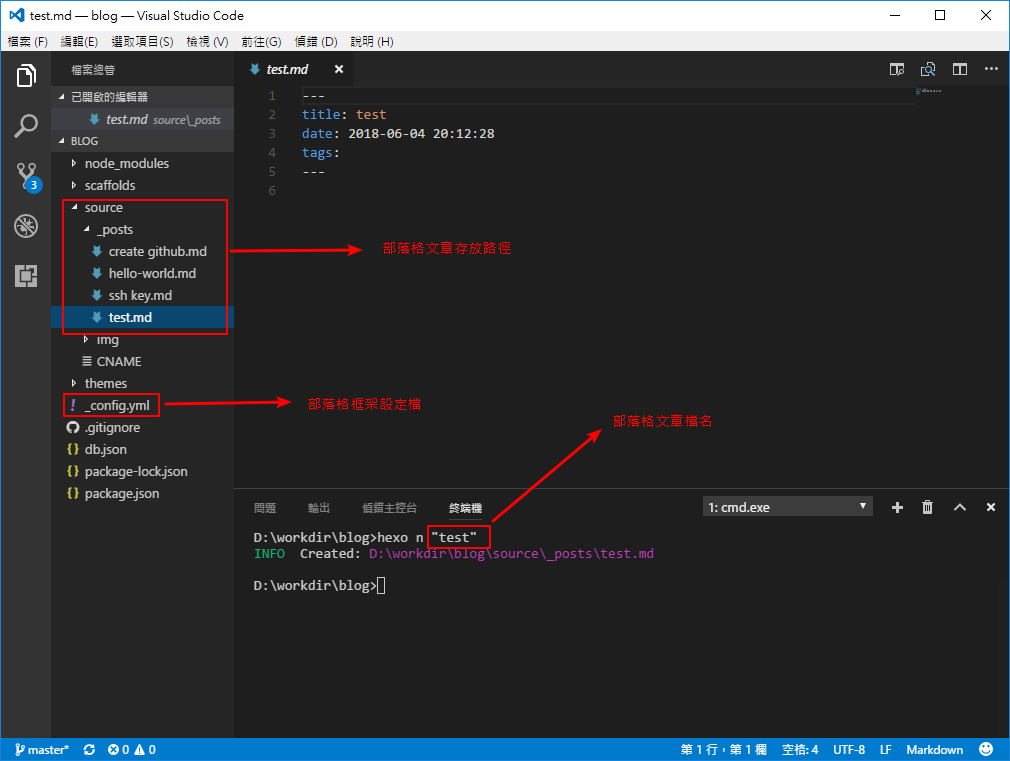1010x761 pixels.
Task: Change the LF end-of-line sequence
Action: pos(886,749)
